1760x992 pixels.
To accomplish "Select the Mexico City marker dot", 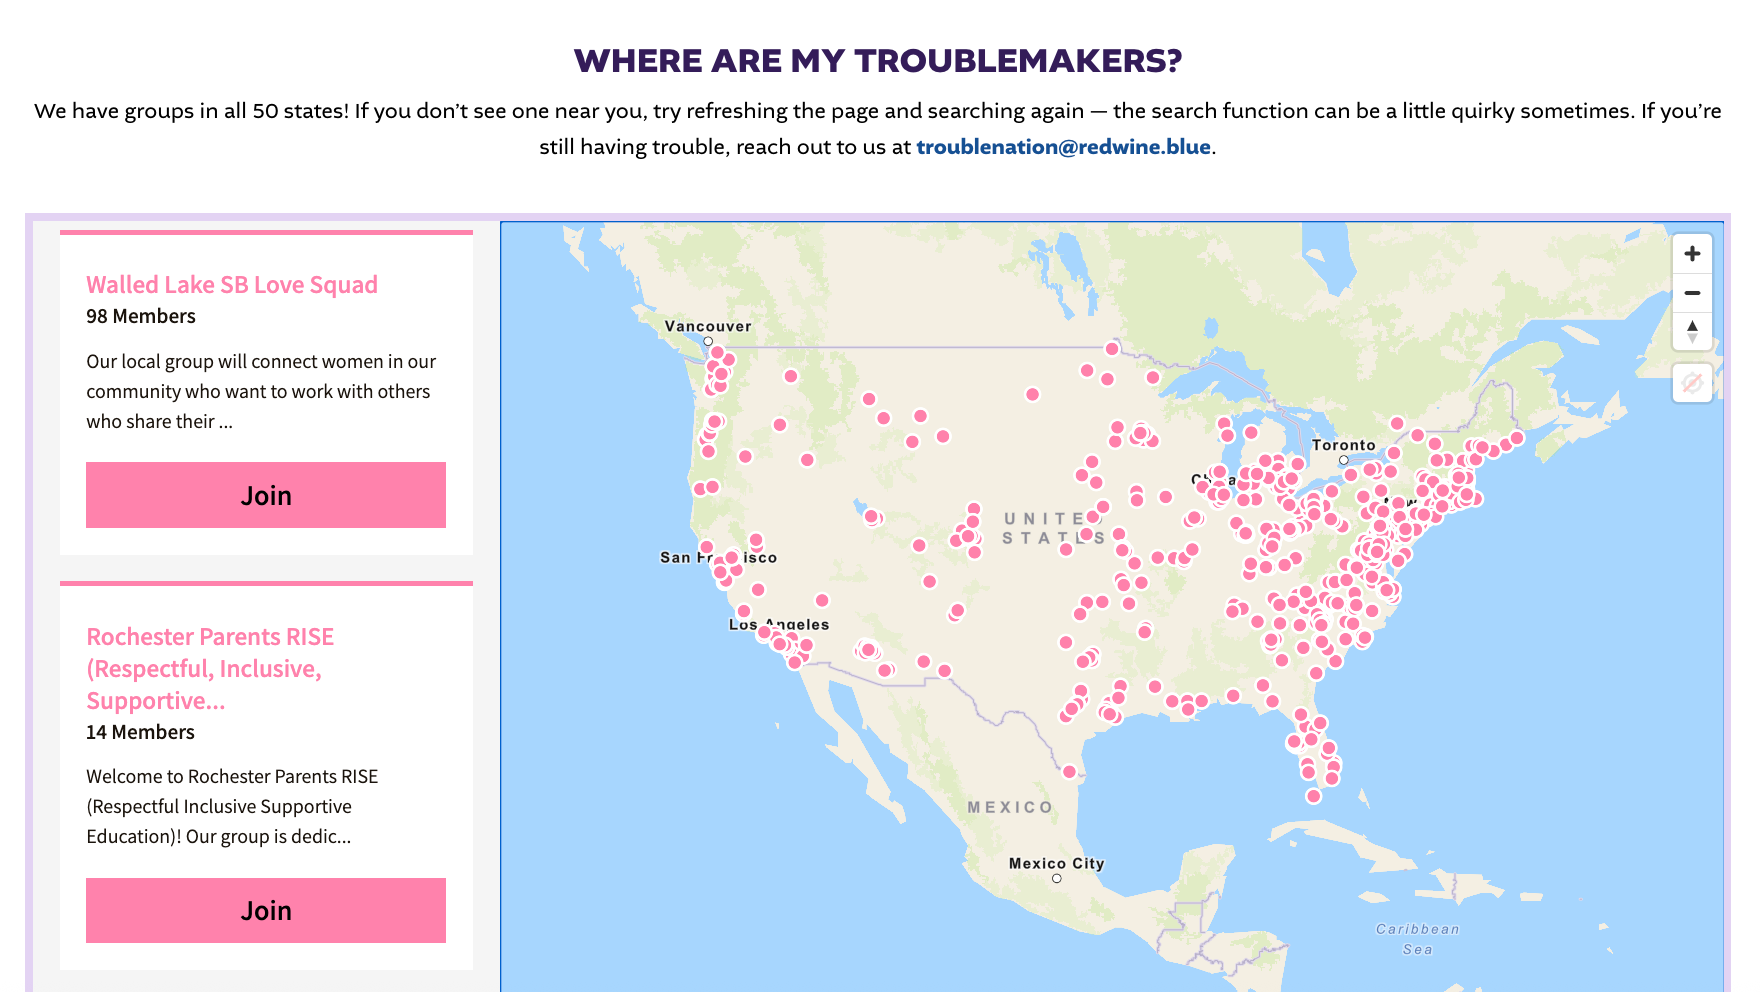I will coord(1057,879).
